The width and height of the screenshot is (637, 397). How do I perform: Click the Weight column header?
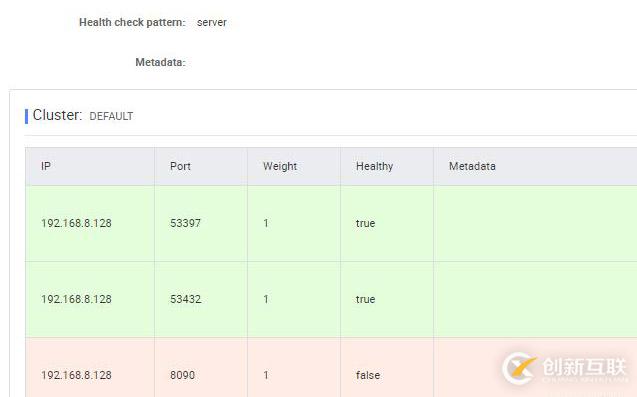[x=280, y=166]
